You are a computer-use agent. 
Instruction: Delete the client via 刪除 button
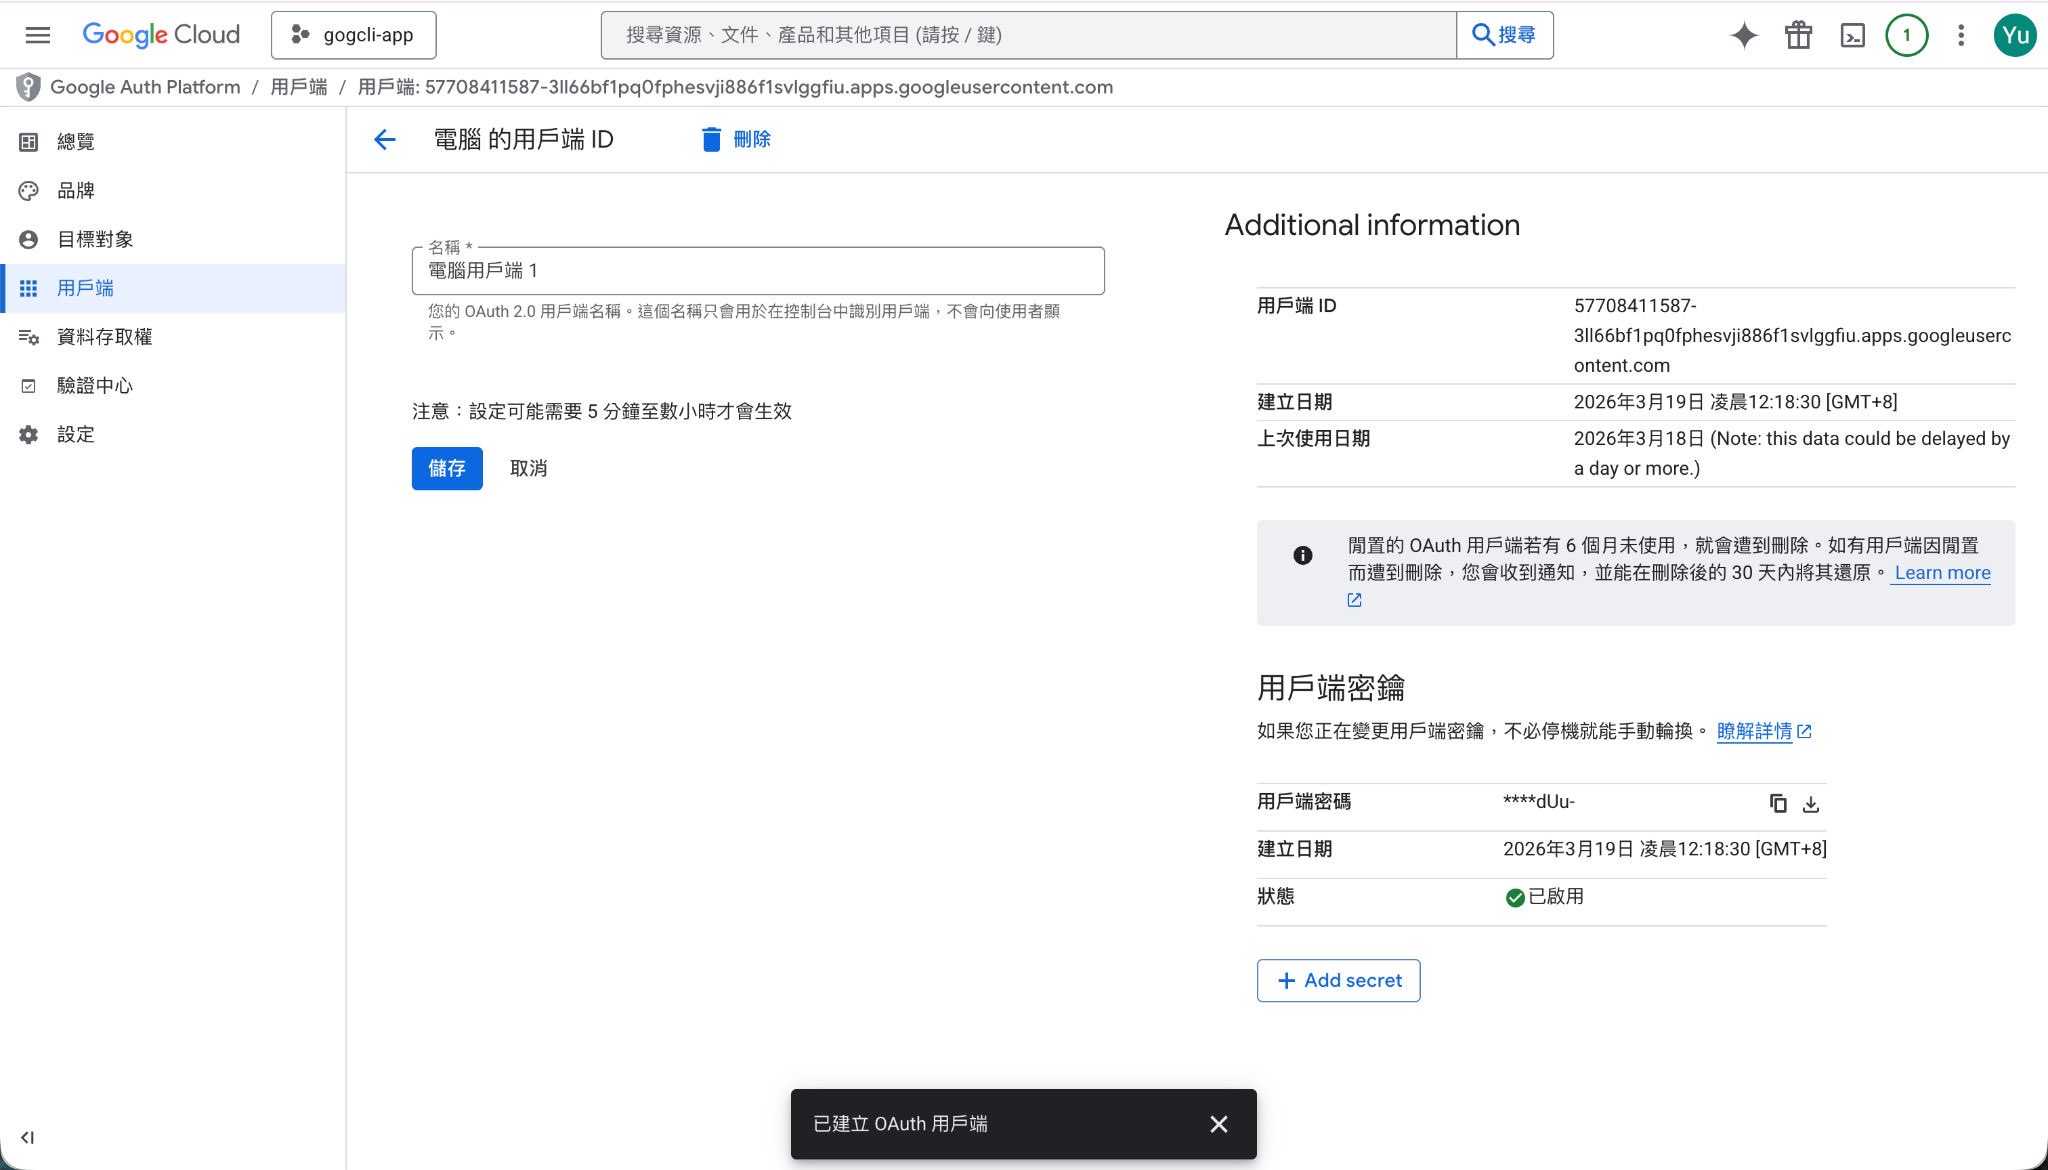coord(736,139)
